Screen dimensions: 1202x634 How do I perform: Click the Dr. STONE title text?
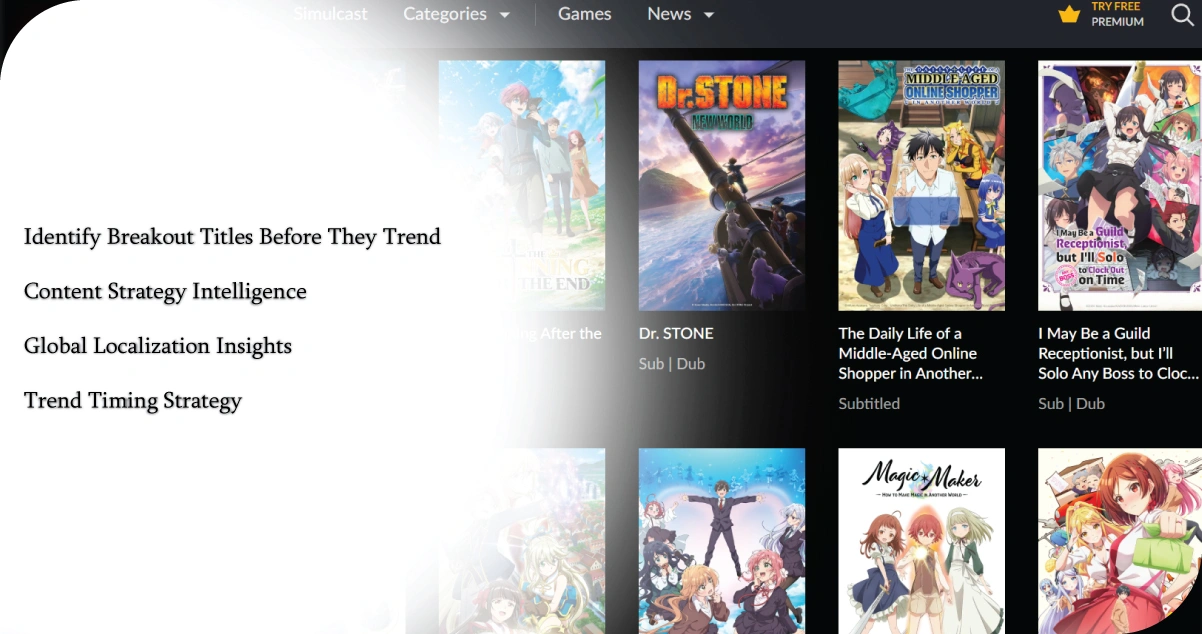pyautogui.click(x=676, y=333)
